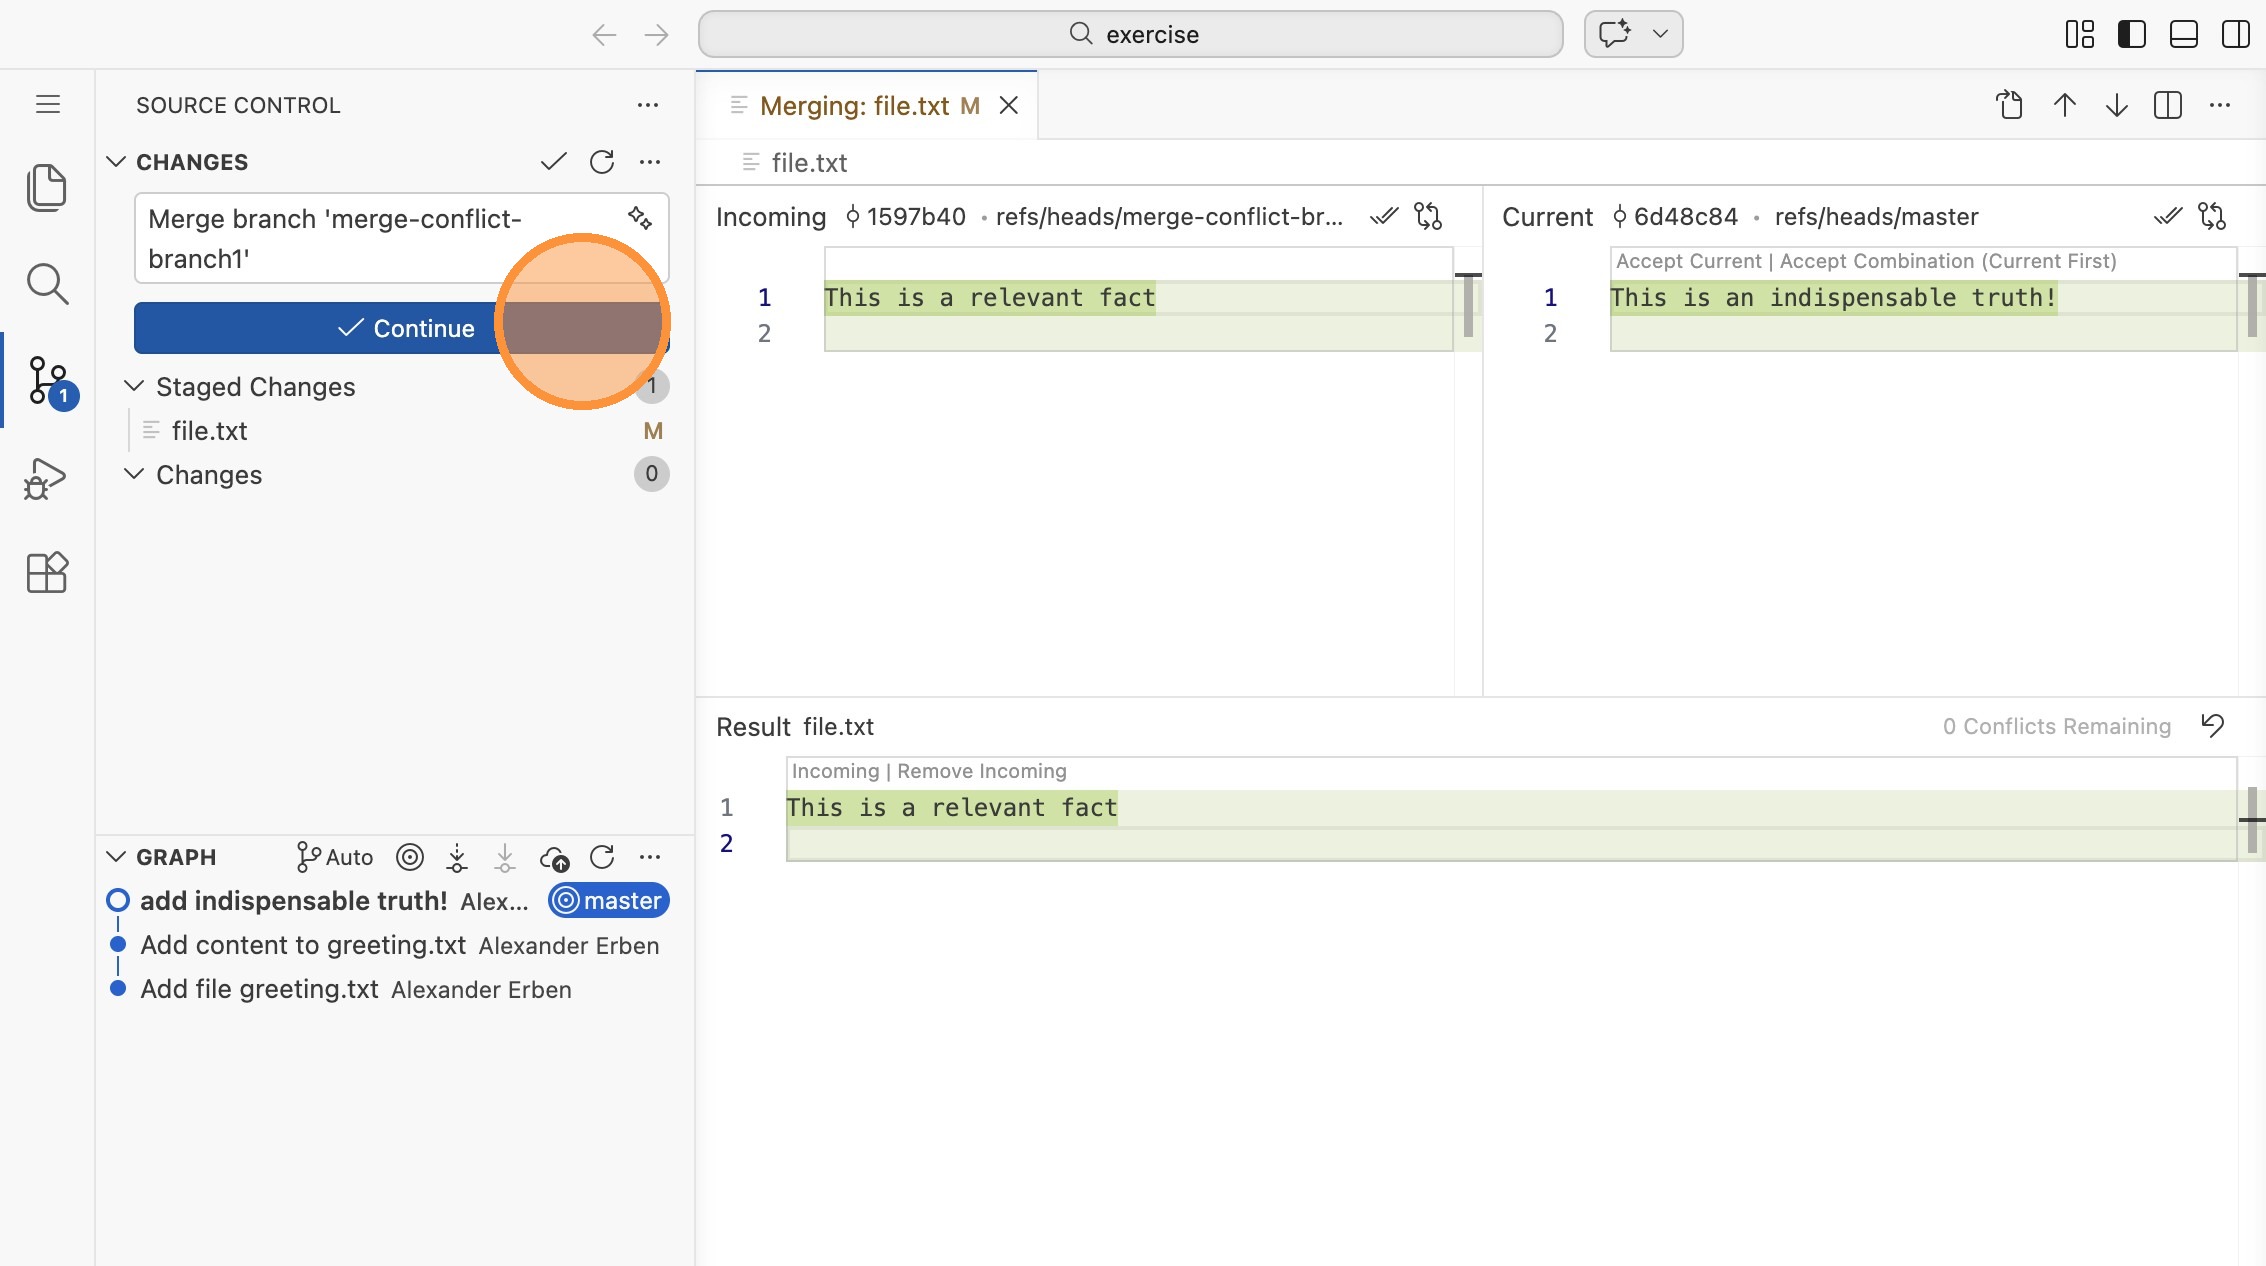The width and height of the screenshot is (2266, 1266).
Task: Open the Search view icon
Action: click(46, 284)
